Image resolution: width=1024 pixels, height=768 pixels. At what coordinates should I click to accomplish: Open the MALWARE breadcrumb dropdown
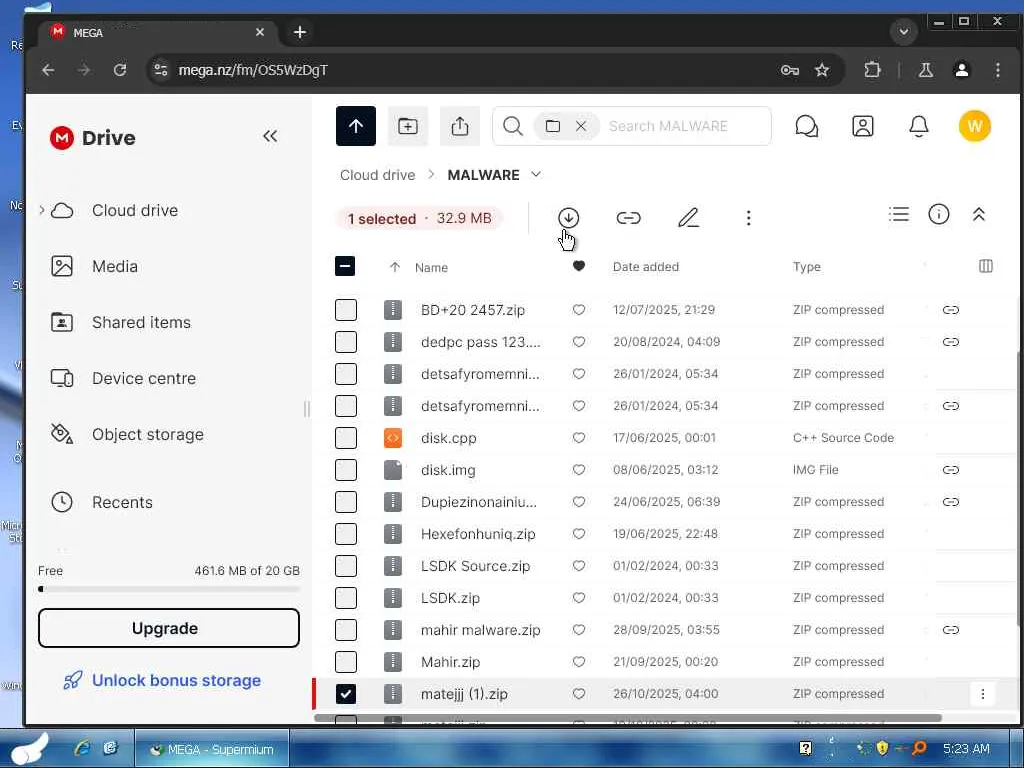(536, 174)
